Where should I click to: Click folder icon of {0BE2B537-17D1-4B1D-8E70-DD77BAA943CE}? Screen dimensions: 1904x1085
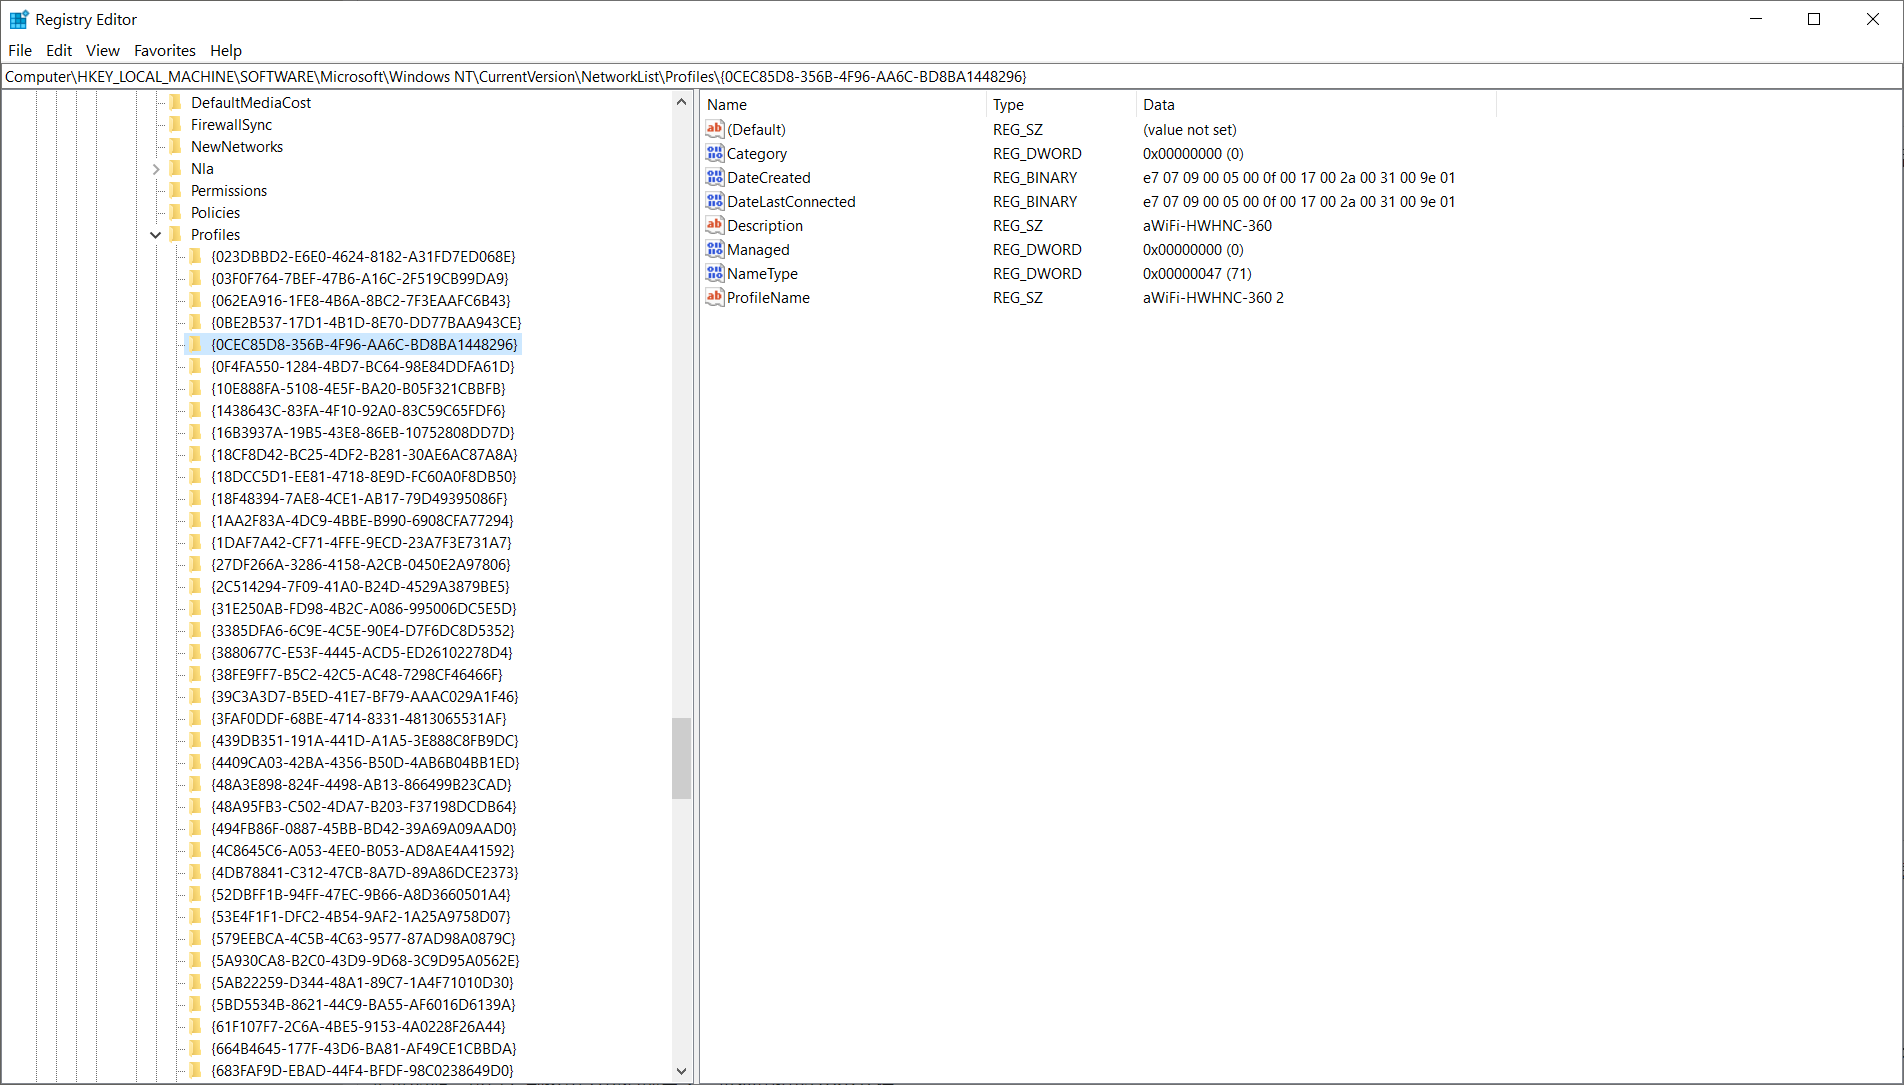196,322
